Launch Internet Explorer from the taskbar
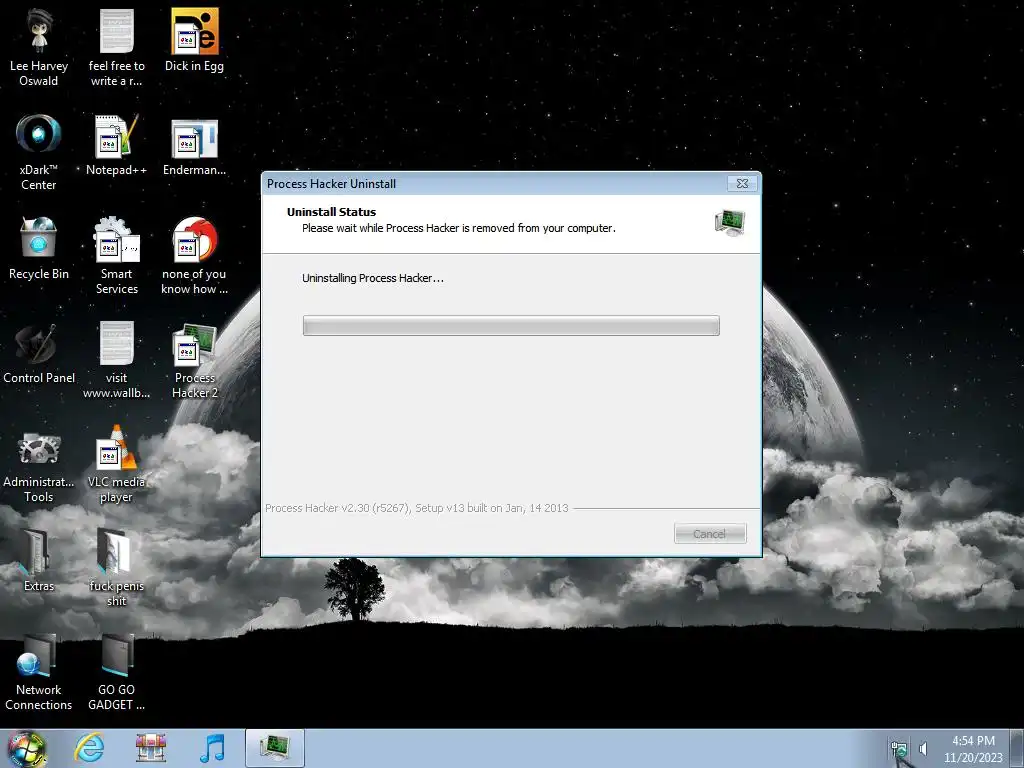The image size is (1024, 768). 89,748
